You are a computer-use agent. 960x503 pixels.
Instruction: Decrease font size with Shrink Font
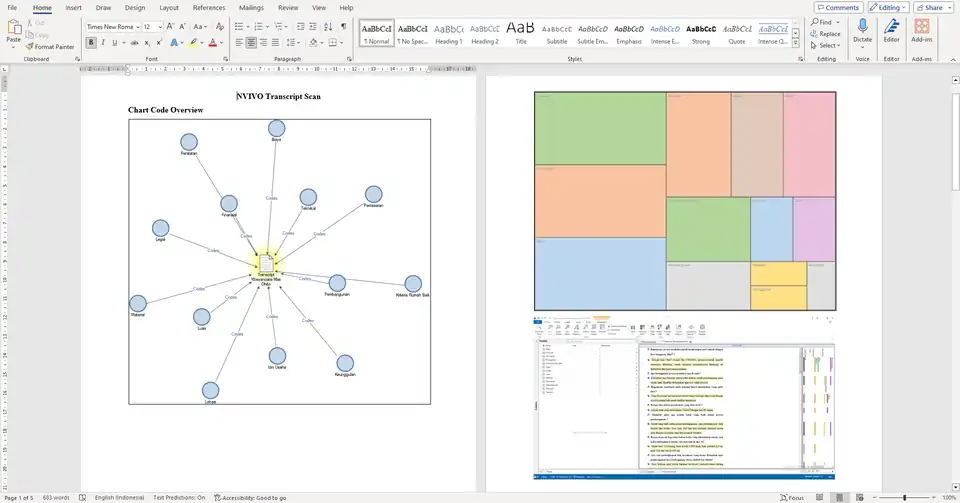182,27
